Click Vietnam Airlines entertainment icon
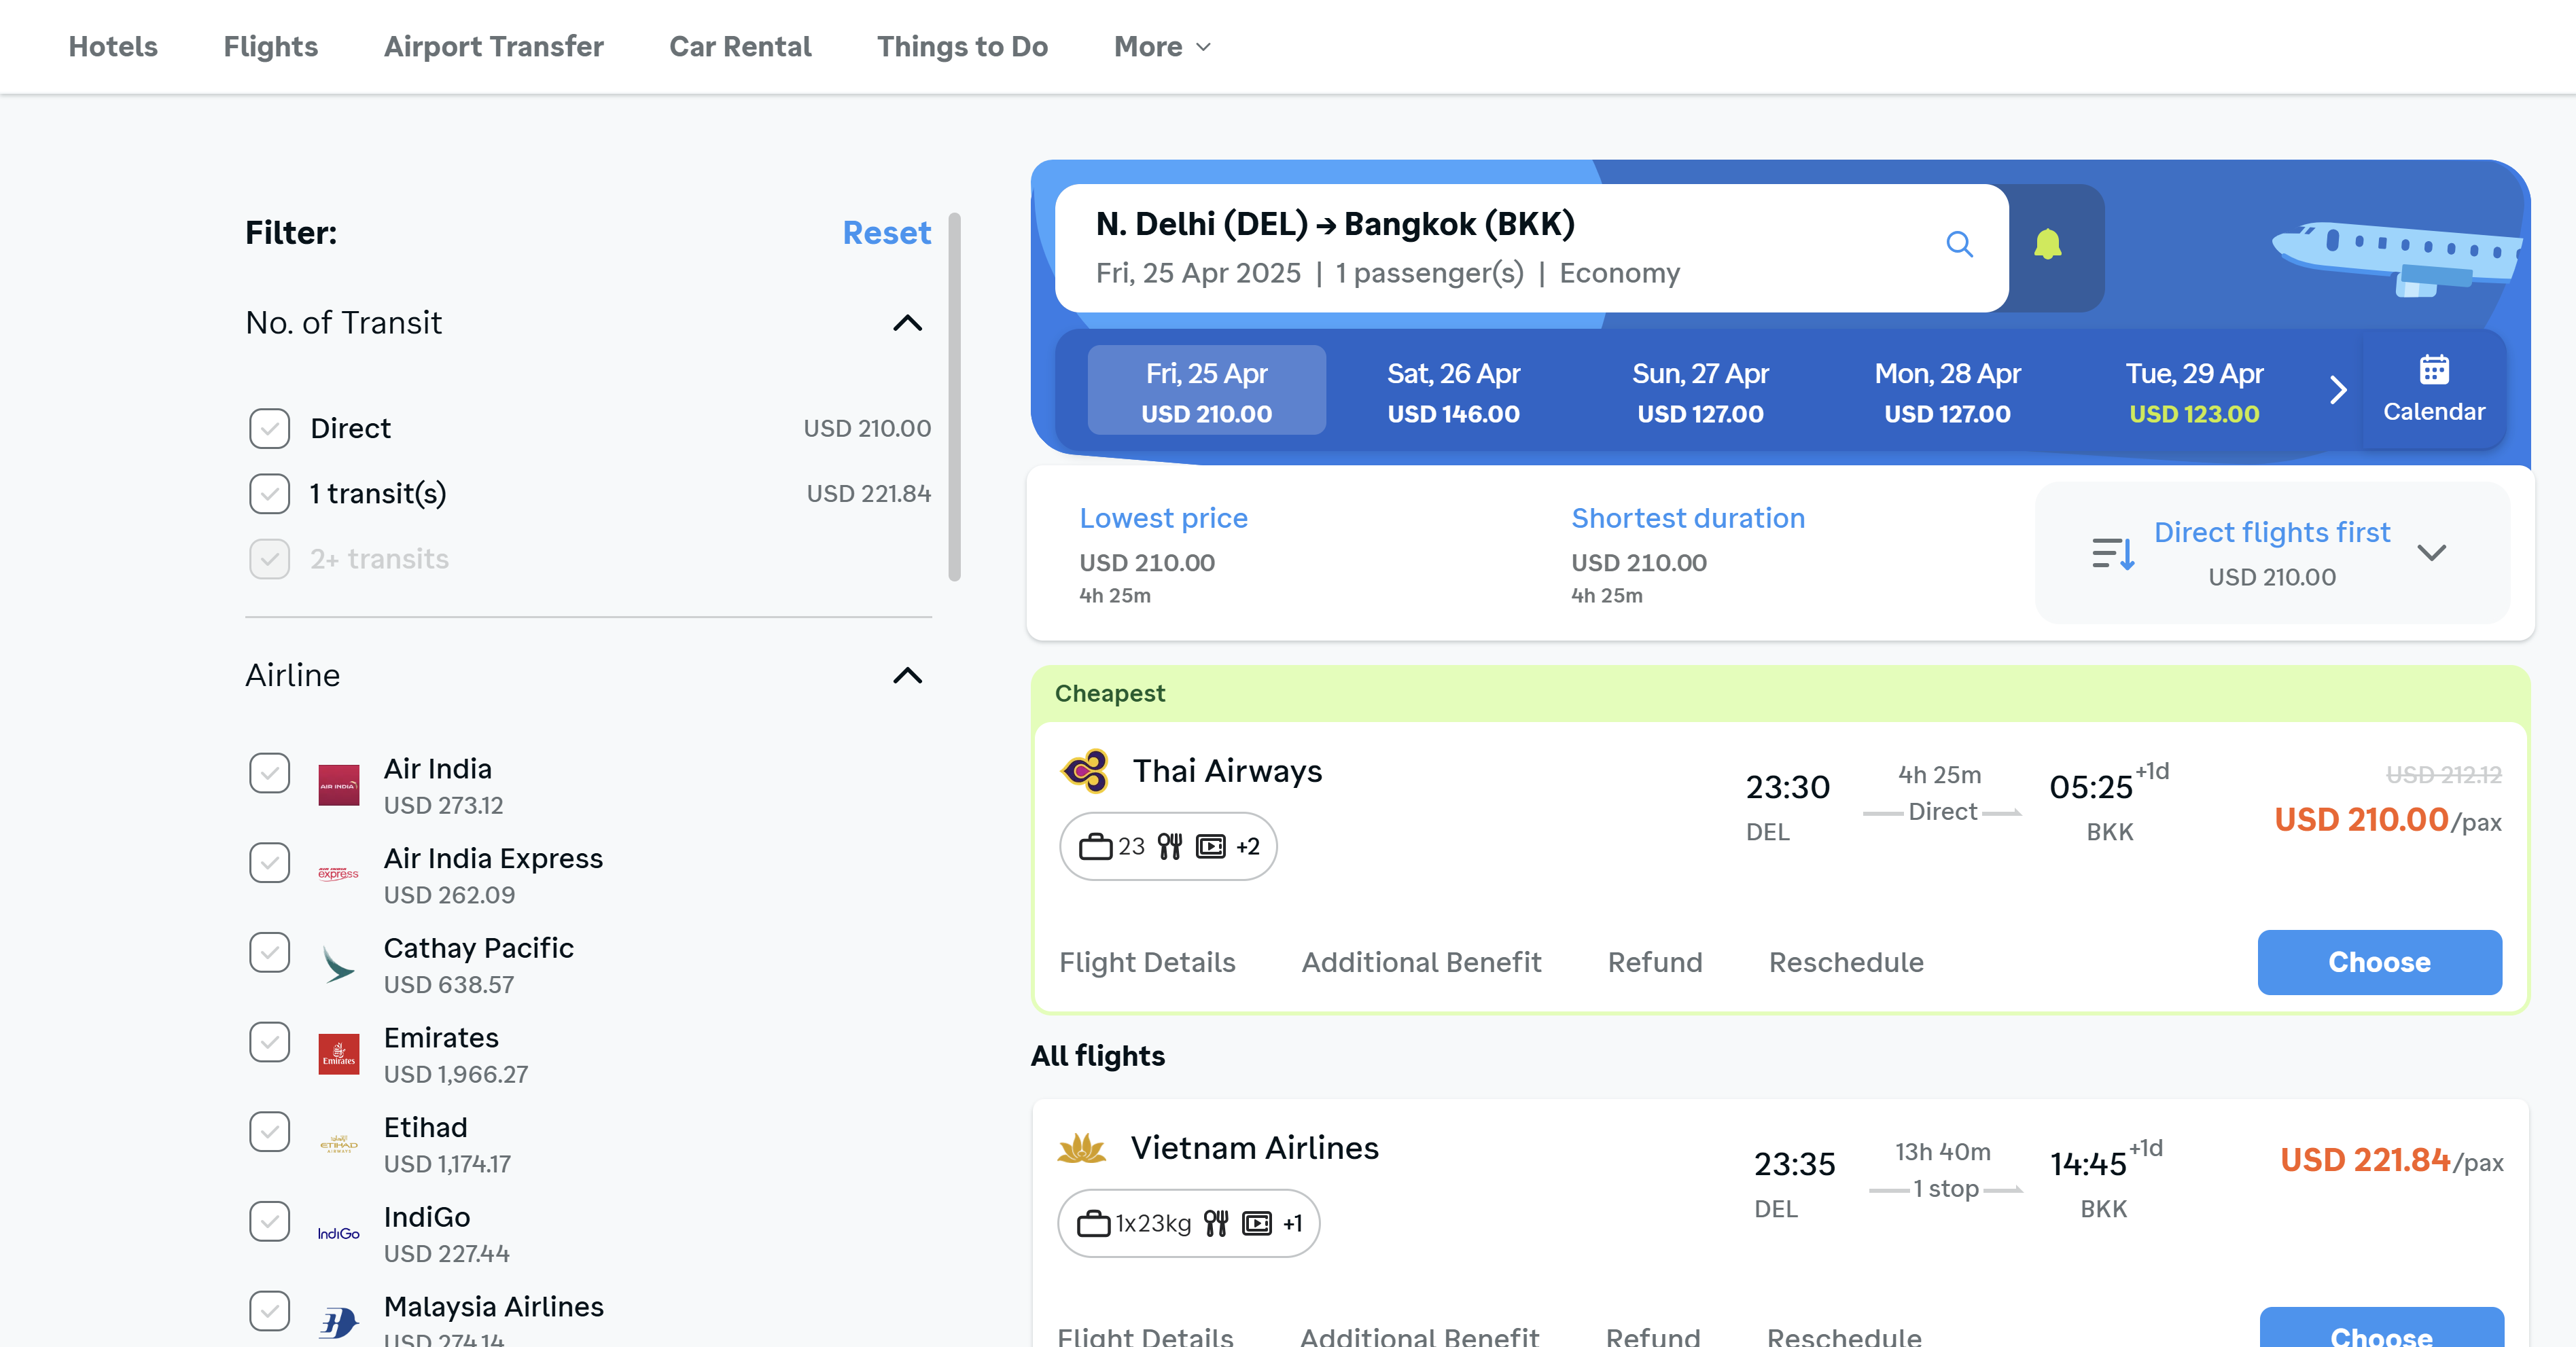 coord(1256,1224)
